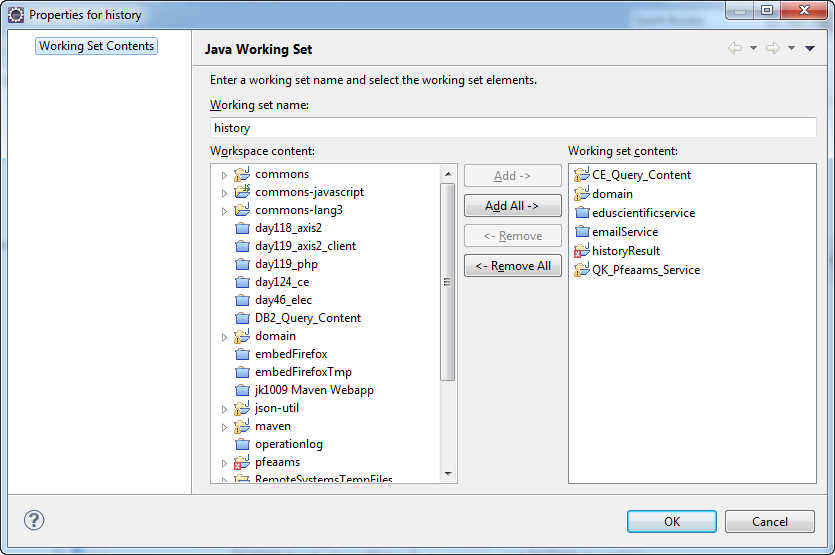This screenshot has height=555, width=835.
Task: Click the historyResult project icon
Action: [582, 251]
